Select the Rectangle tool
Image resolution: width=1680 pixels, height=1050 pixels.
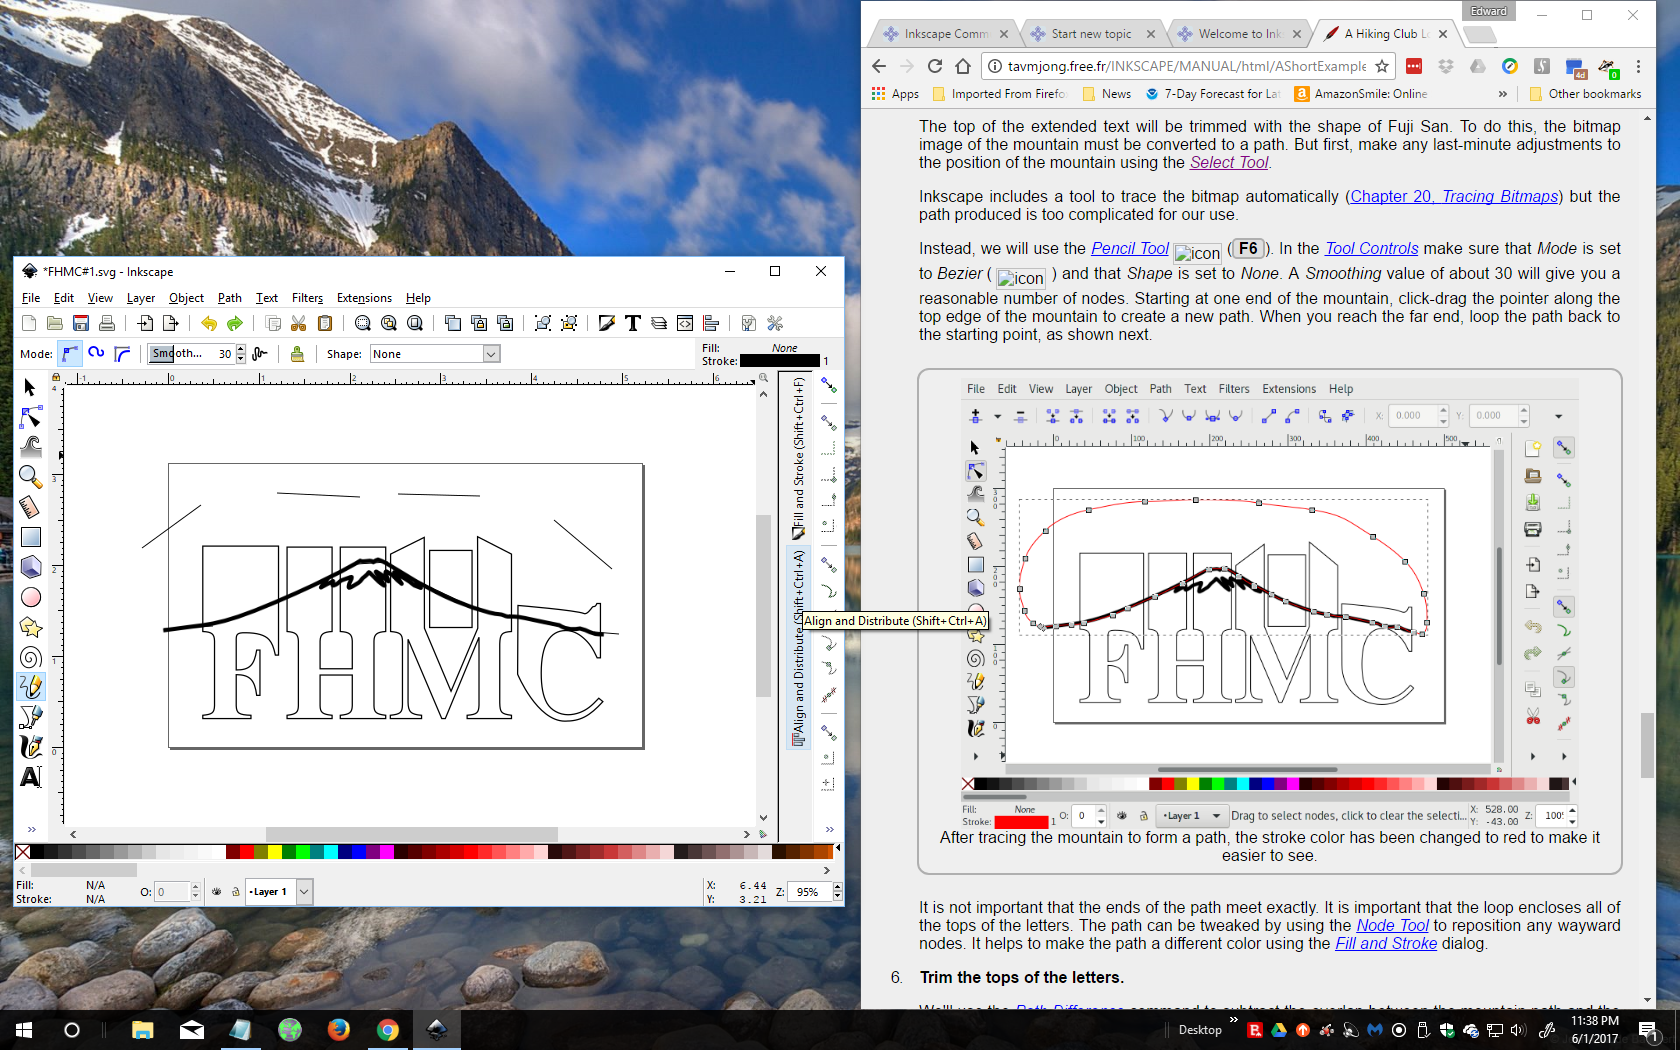(30, 537)
